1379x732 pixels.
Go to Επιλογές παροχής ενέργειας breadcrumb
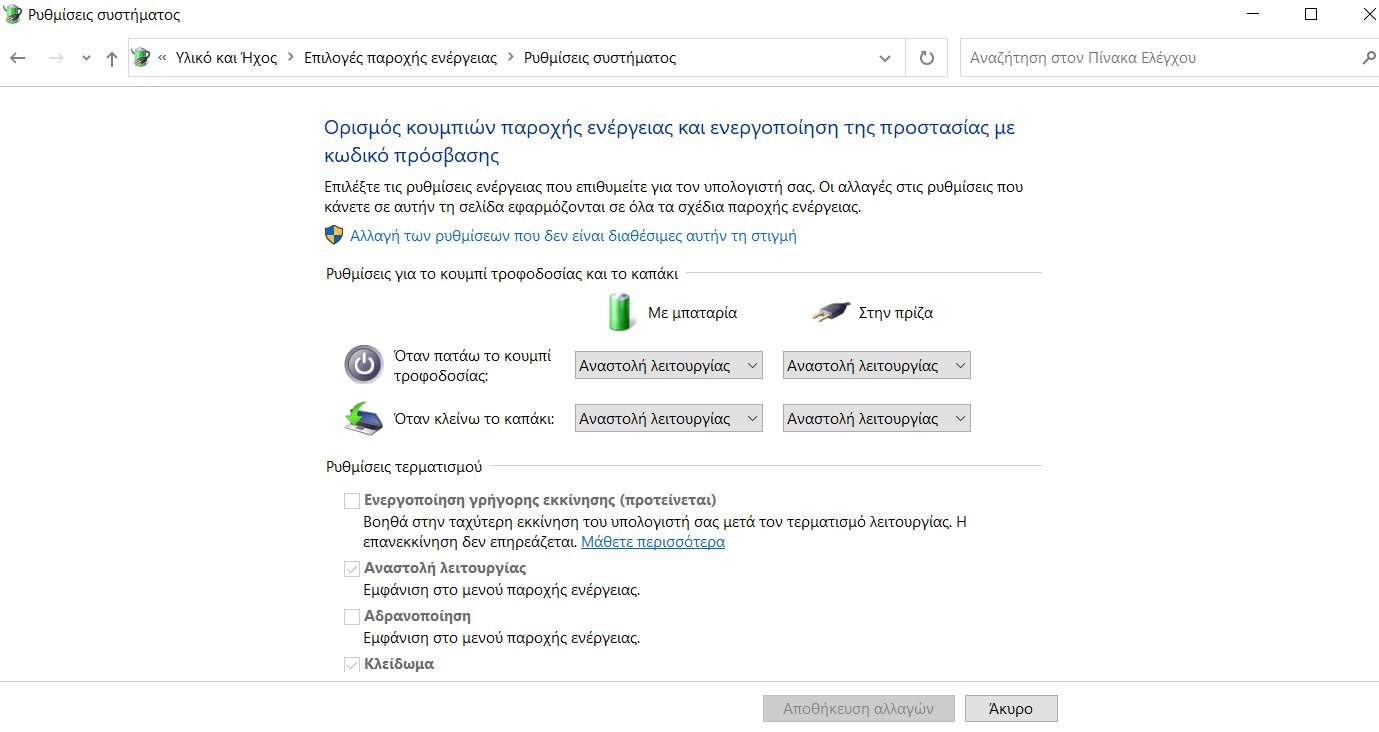(x=400, y=58)
